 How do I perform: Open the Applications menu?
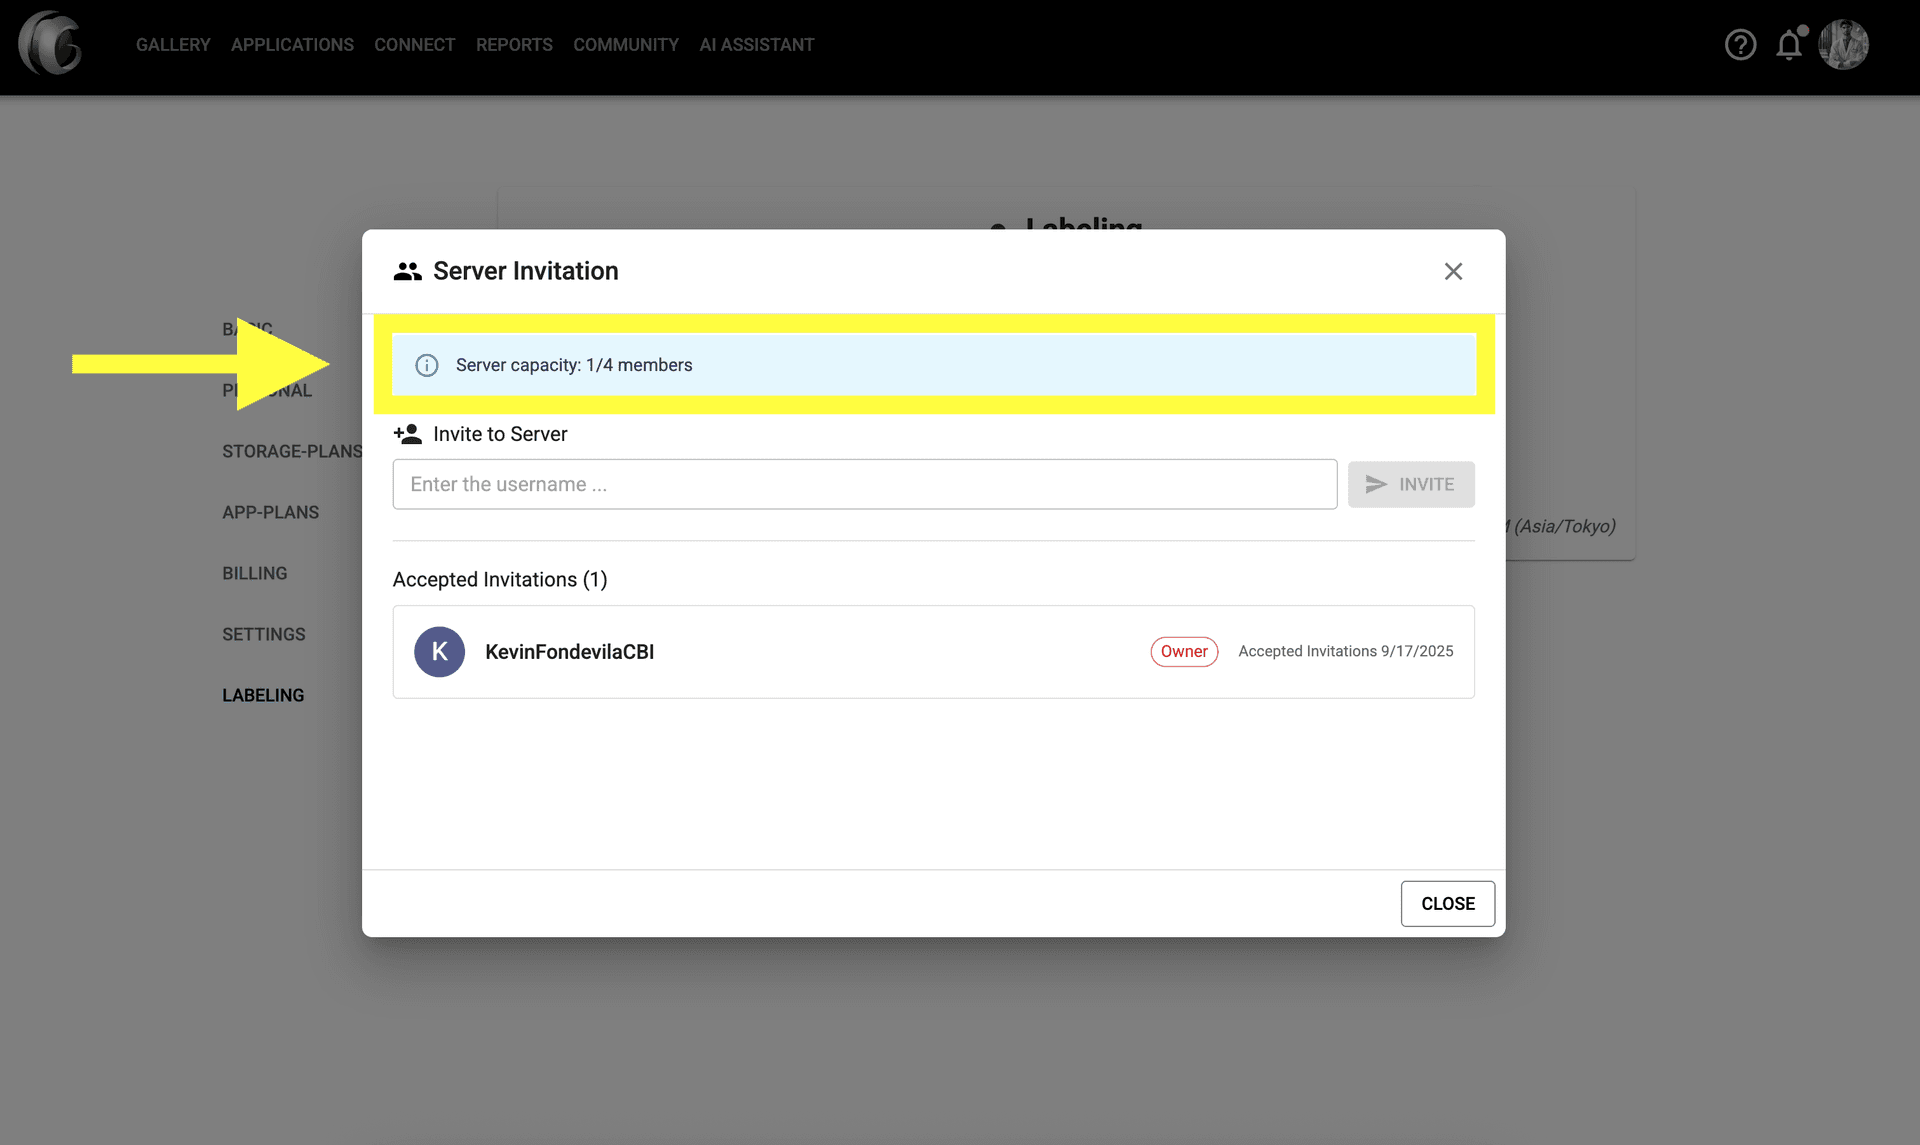click(x=292, y=45)
